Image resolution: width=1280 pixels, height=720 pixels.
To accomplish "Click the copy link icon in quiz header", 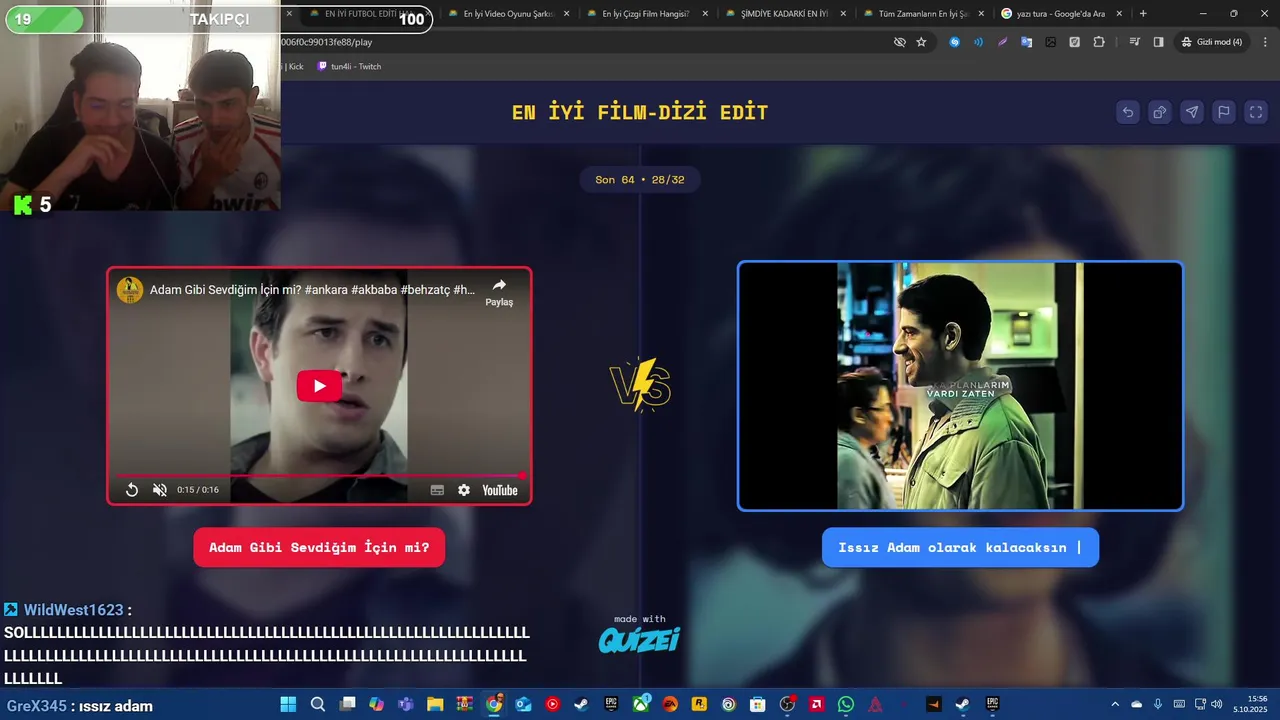I will (x=1160, y=112).
